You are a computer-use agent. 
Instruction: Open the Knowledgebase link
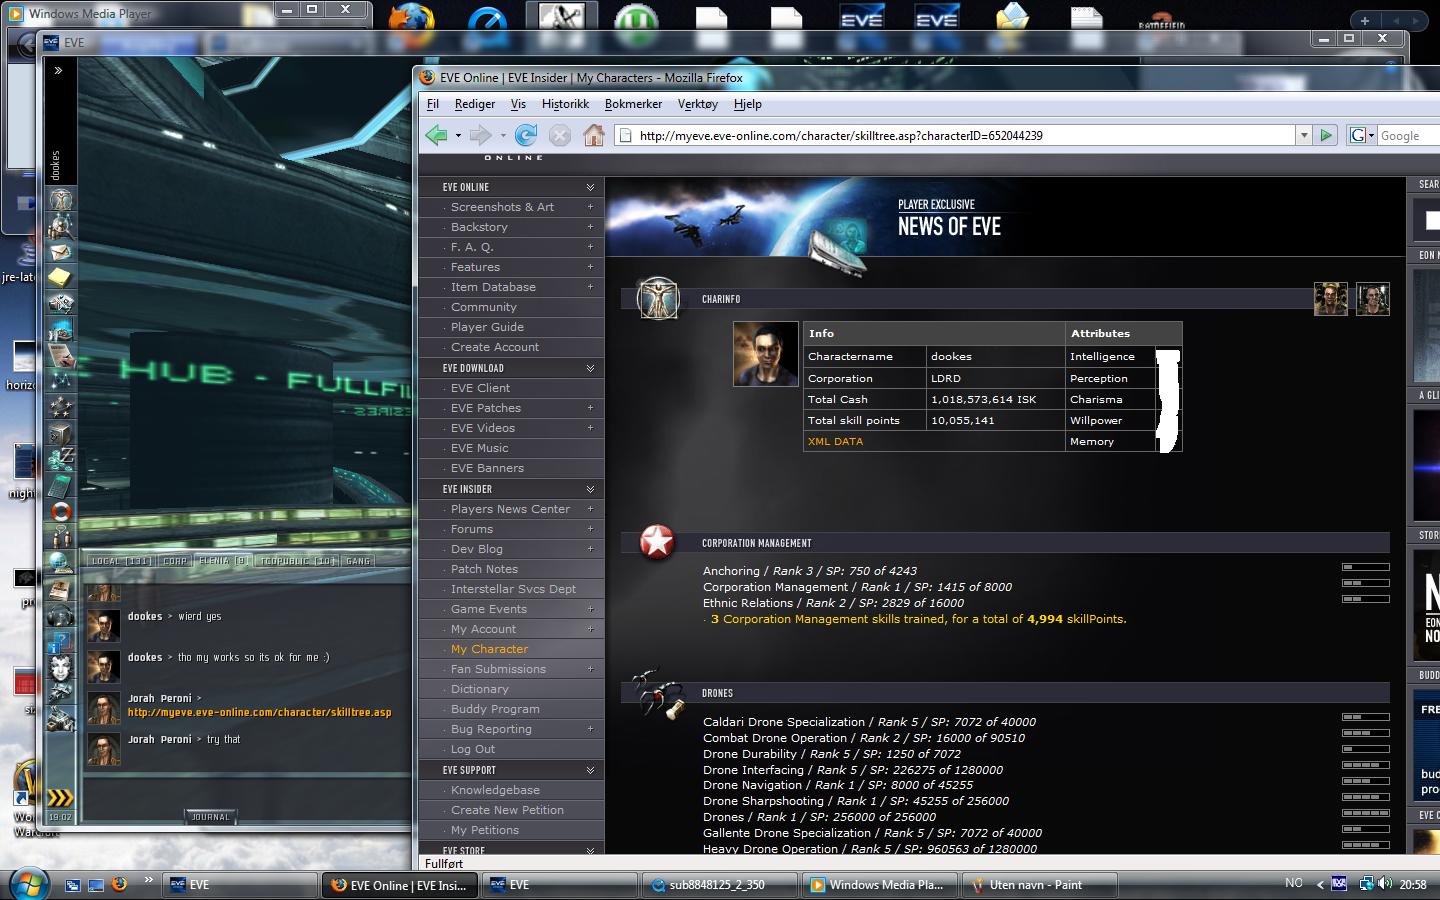[x=495, y=790]
